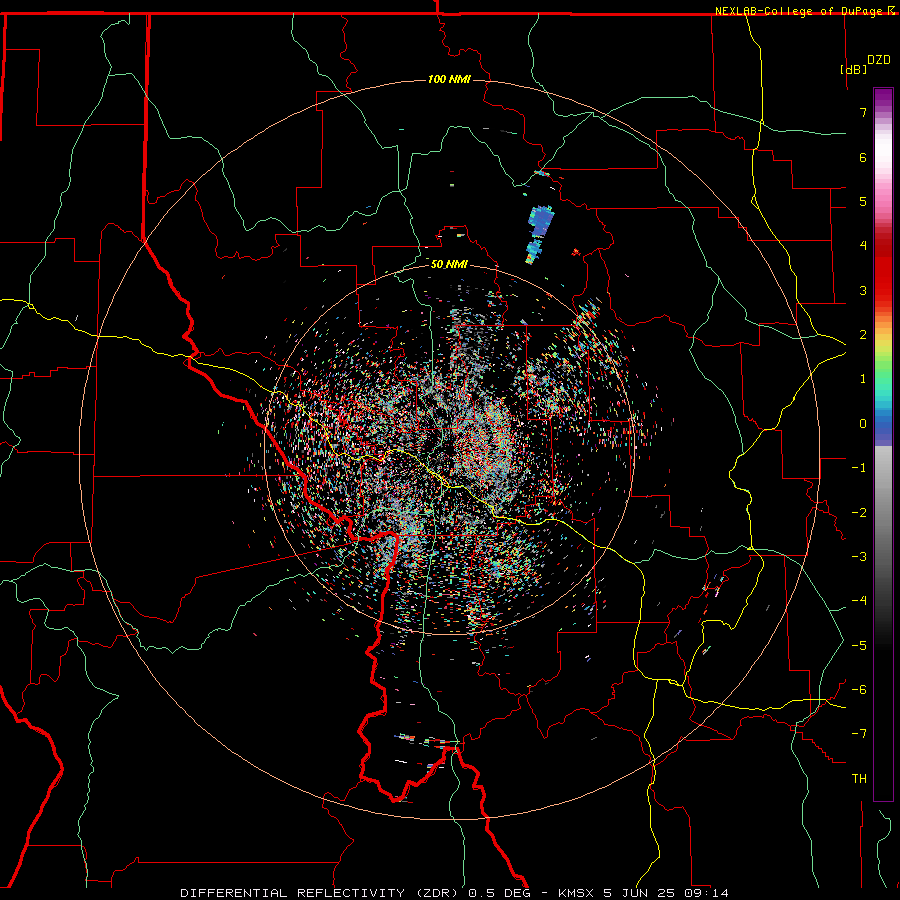This screenshot has height=900, width=900.
Task: Click the -4 value on color scale
Action: 859,601
